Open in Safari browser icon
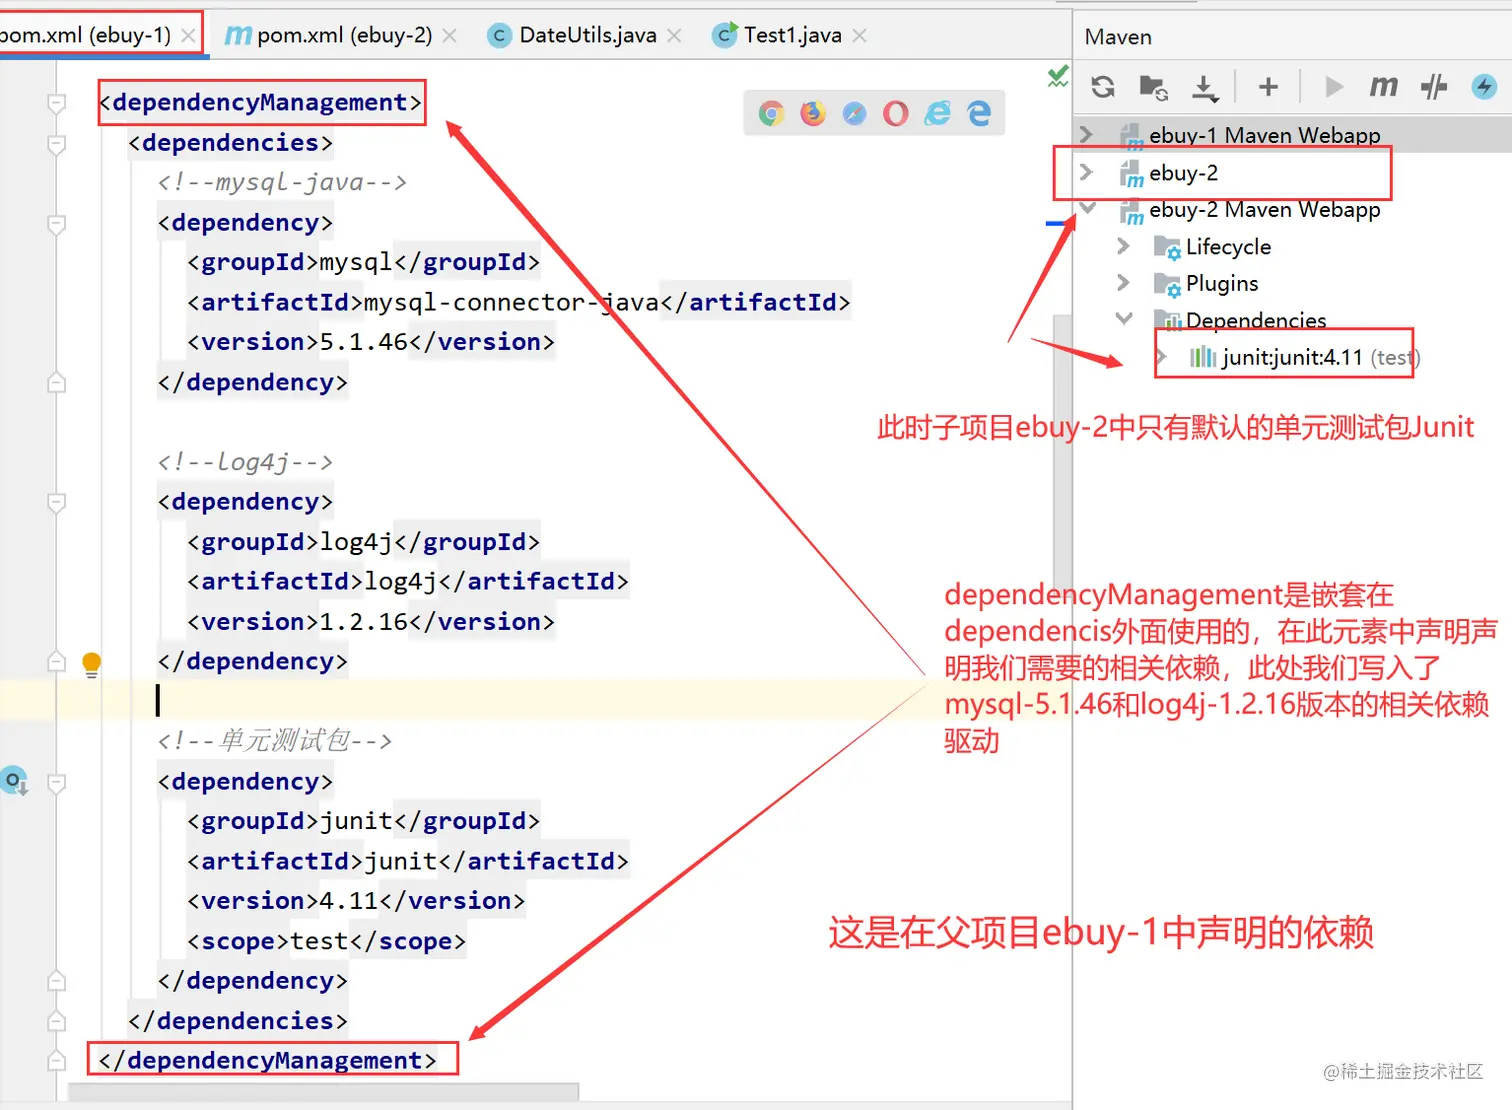 pos(854,113)
